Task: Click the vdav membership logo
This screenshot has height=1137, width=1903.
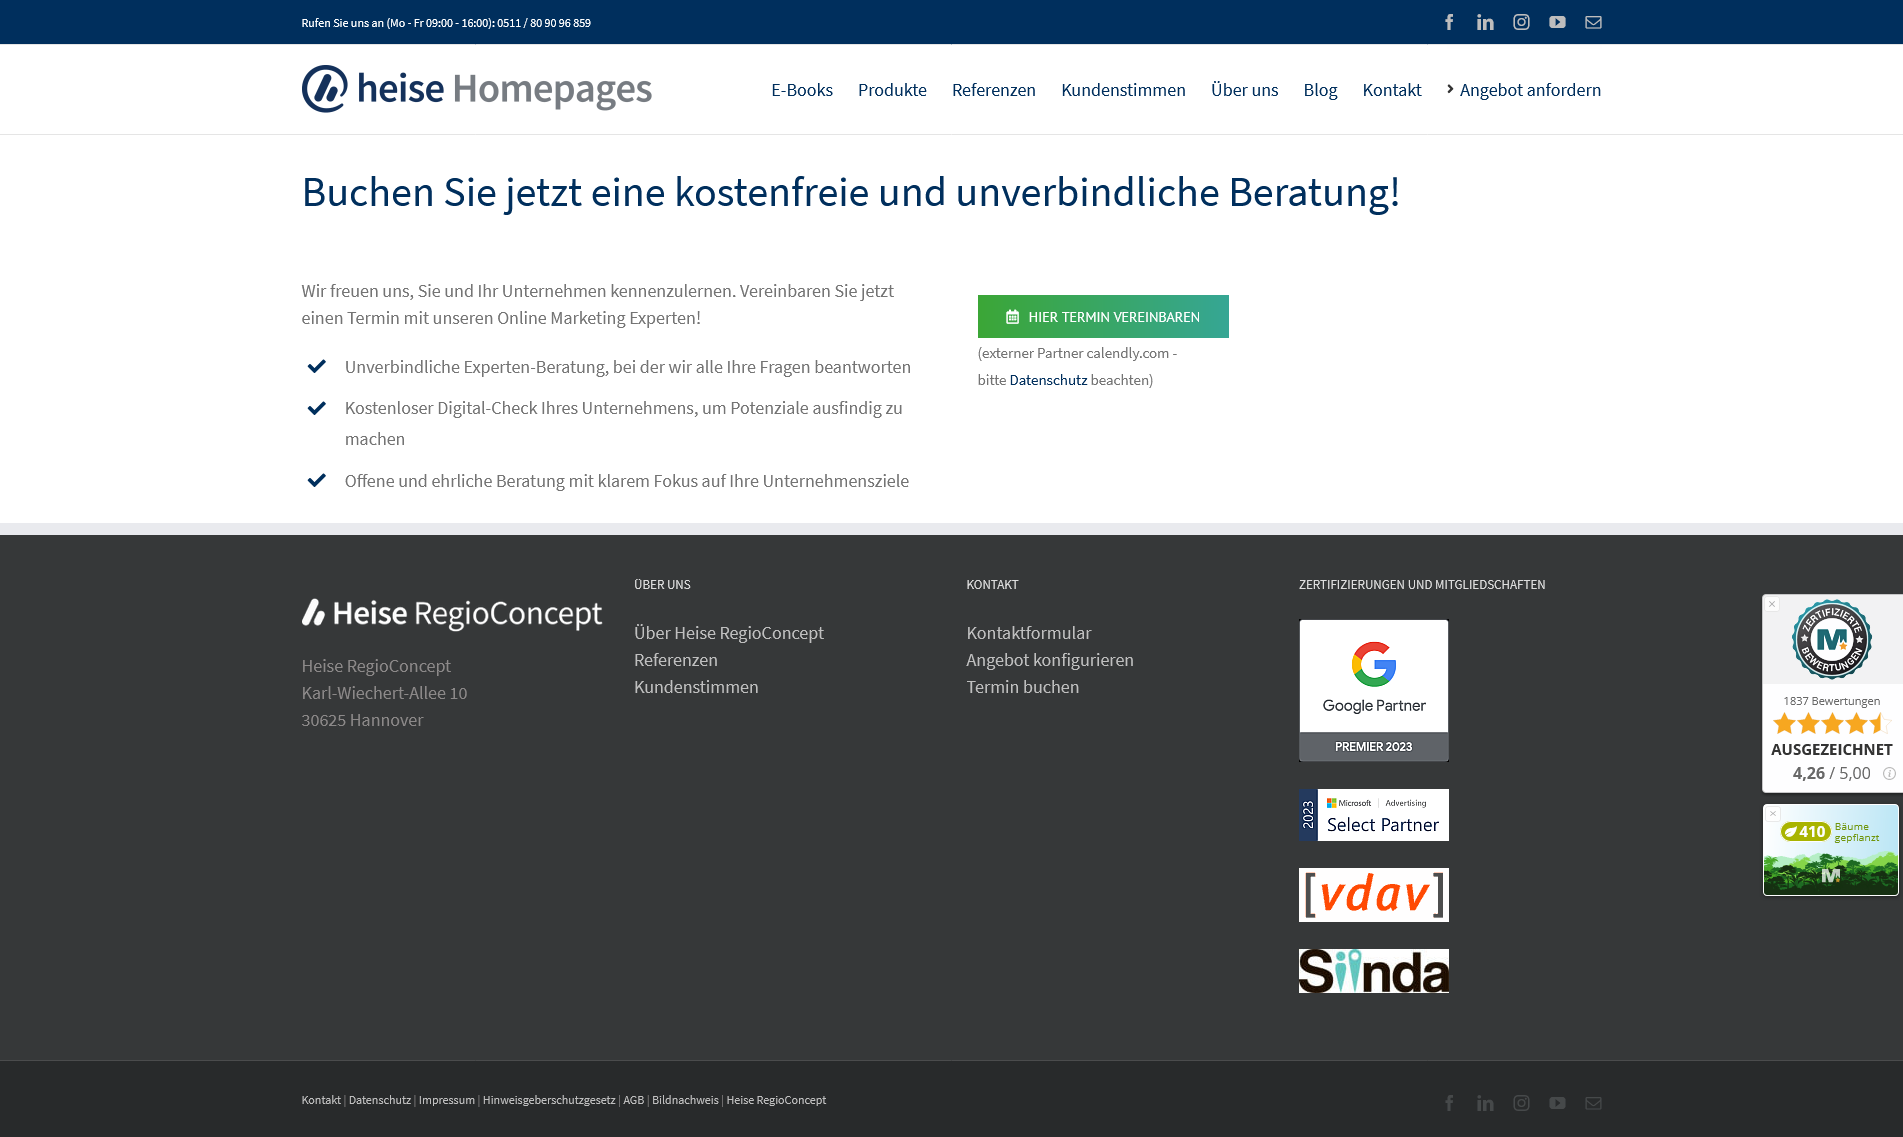Action: pos(1373,894)
